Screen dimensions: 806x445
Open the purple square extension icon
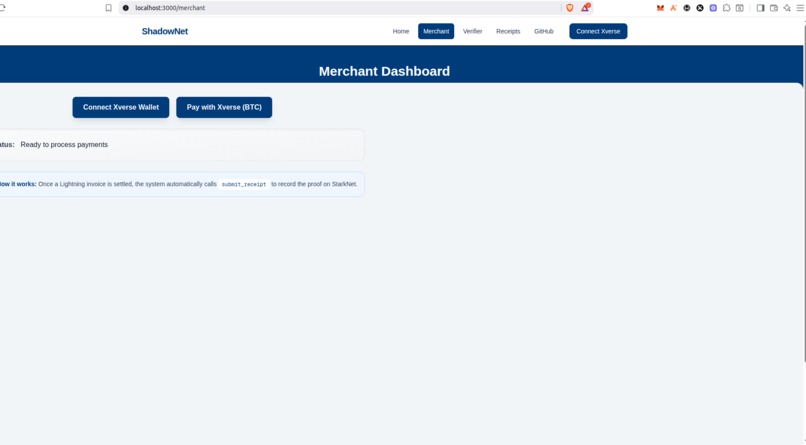[x=713, y=8]
